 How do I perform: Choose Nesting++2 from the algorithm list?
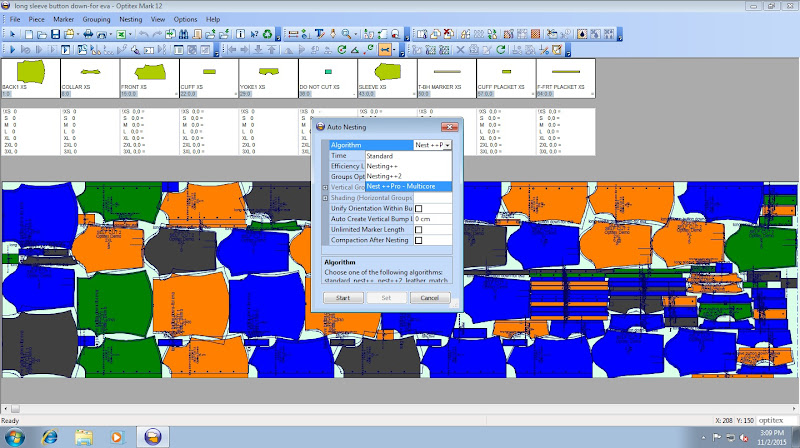coord(408,176)
